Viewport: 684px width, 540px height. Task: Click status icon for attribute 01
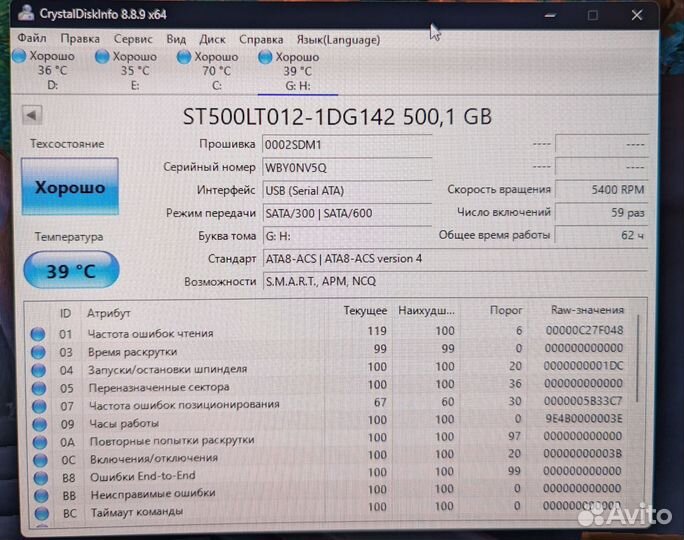(x=38, y=334)
